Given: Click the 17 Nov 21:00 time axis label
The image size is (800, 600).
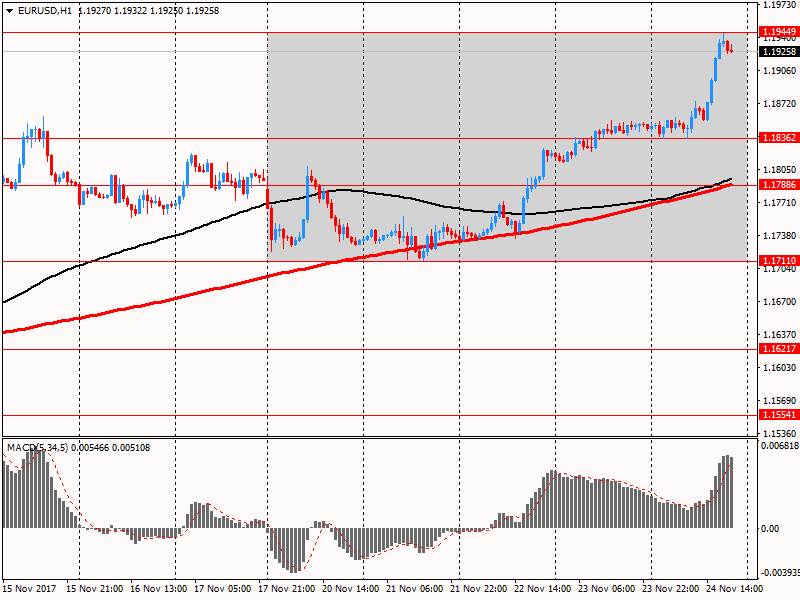Looking at the screenshot, I should coord(286,588).
